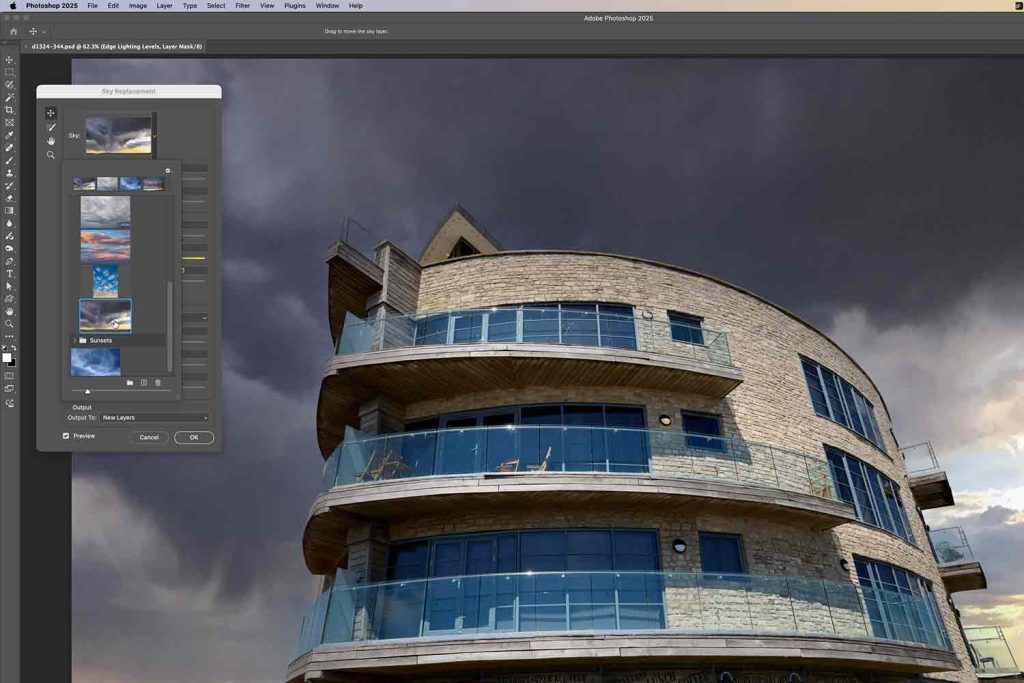Select the Sky Brush tool in dialog
The height and width of the screenshot is (683, 1024).
click(50, 127)
